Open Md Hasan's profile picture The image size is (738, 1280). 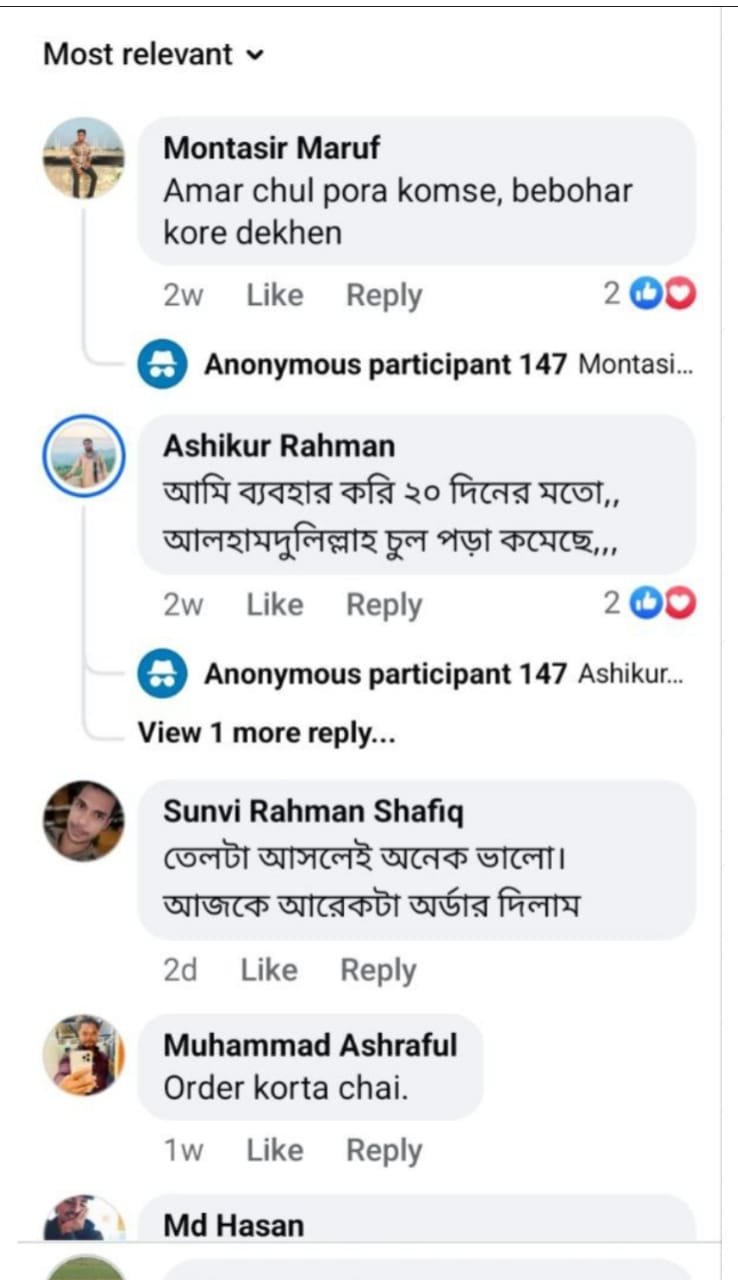pyautogui.click(x=83, y=1222)
